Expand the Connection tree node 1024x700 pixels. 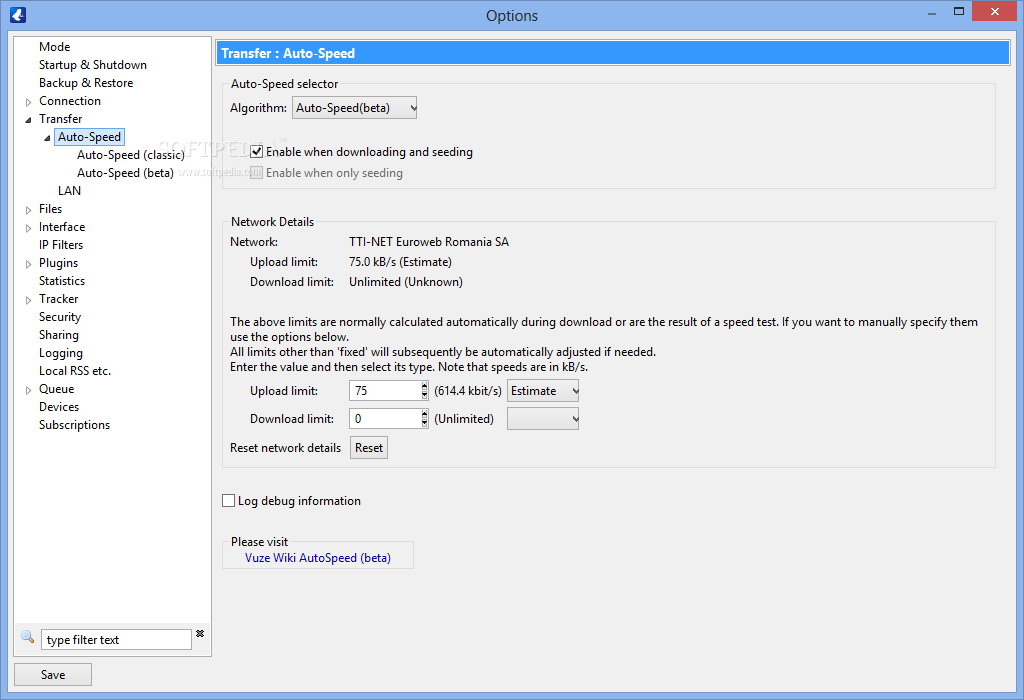[x=28, y=102]
